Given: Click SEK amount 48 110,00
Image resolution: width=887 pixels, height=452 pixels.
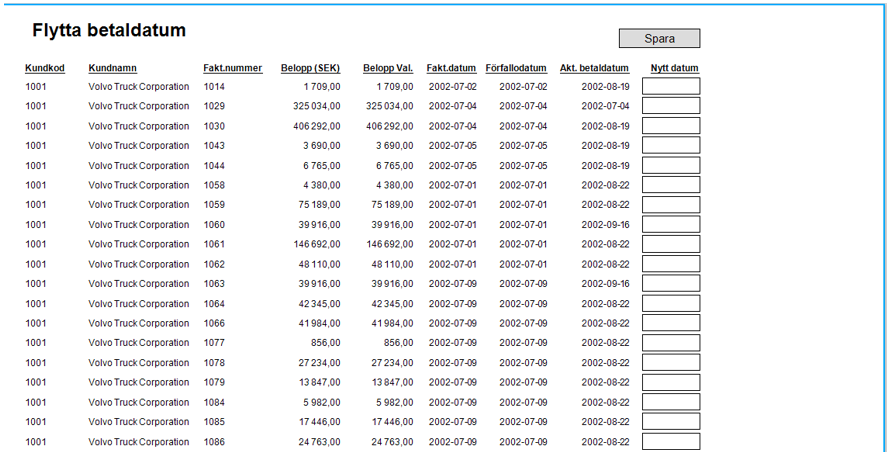Looking at the screenshot, I should click(320, 264).
